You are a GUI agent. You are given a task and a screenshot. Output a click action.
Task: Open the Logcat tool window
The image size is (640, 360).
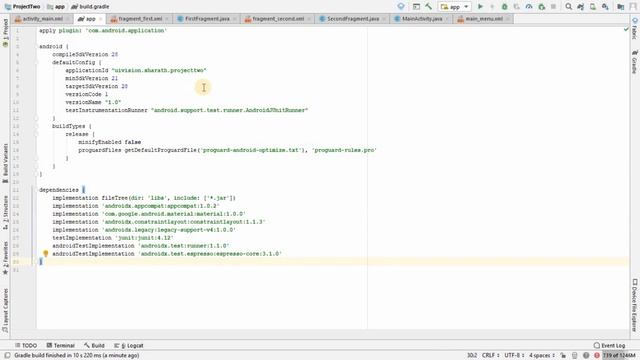point(129,345)
